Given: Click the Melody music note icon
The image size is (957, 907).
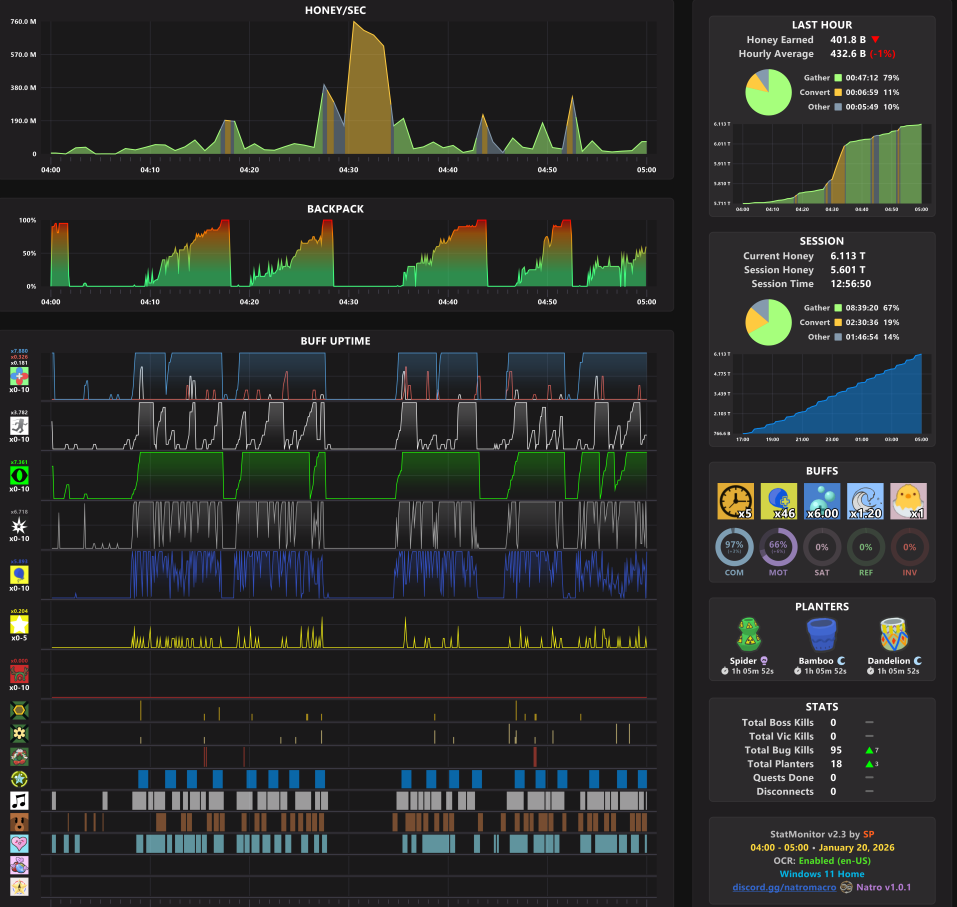Looking at the screenshot, I should click(19, 800).
